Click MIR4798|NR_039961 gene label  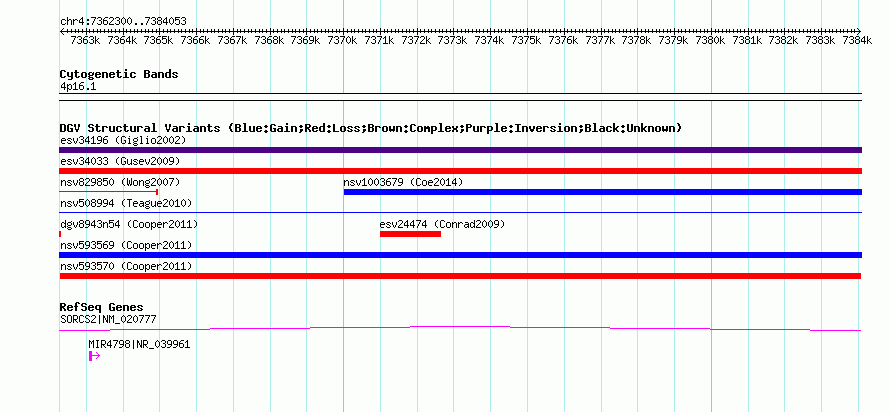tap(139, 344)
